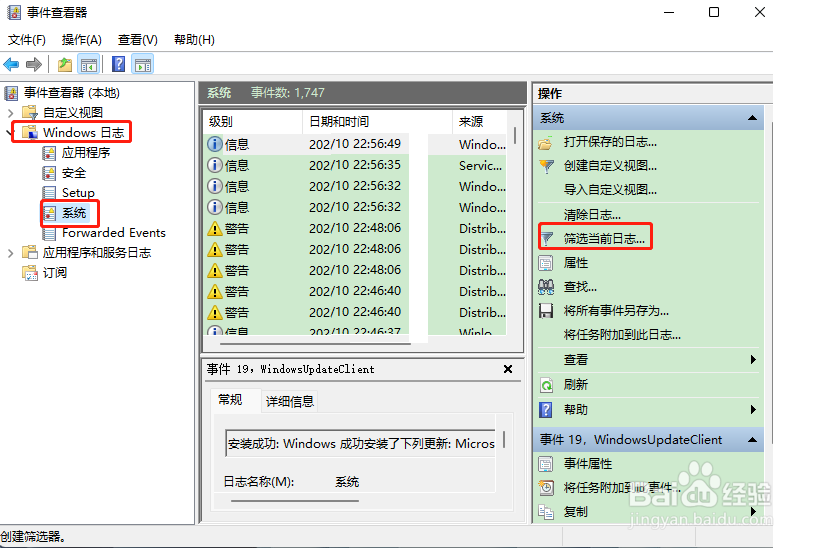Select the first 22:46:40 warning event row
Image resolution: width=819 pixels, height=548 pixels.
tap(357, 291)
